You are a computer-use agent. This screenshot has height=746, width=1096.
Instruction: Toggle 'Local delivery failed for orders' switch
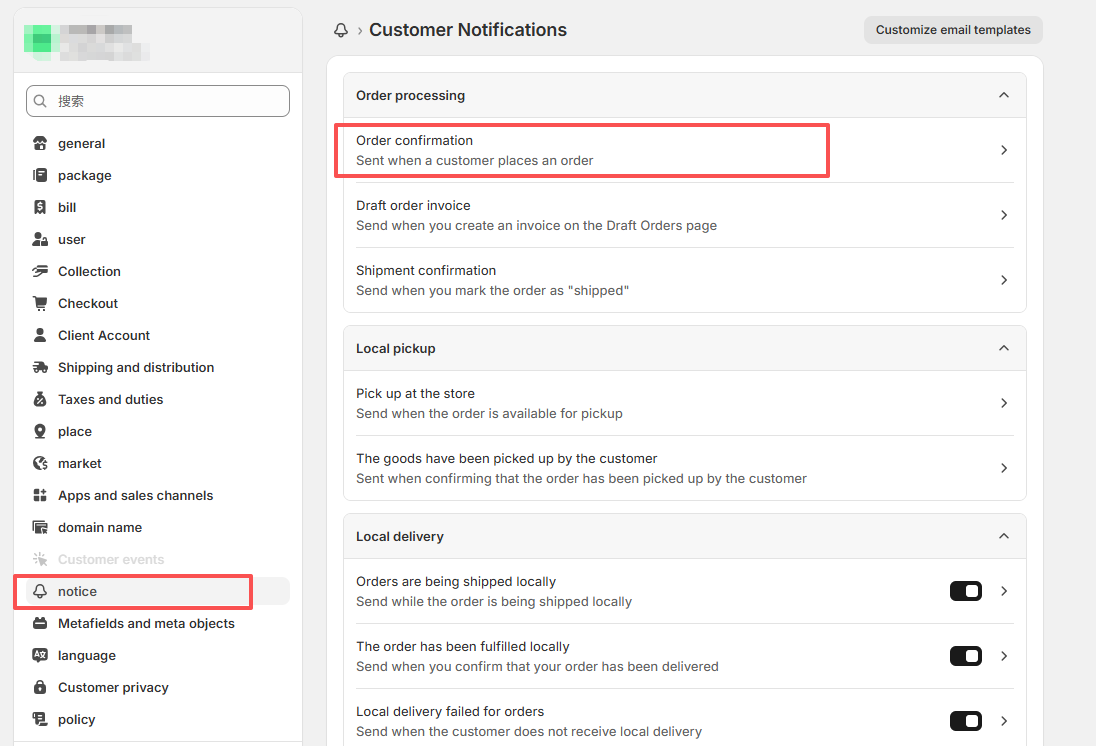coord(965,721)
